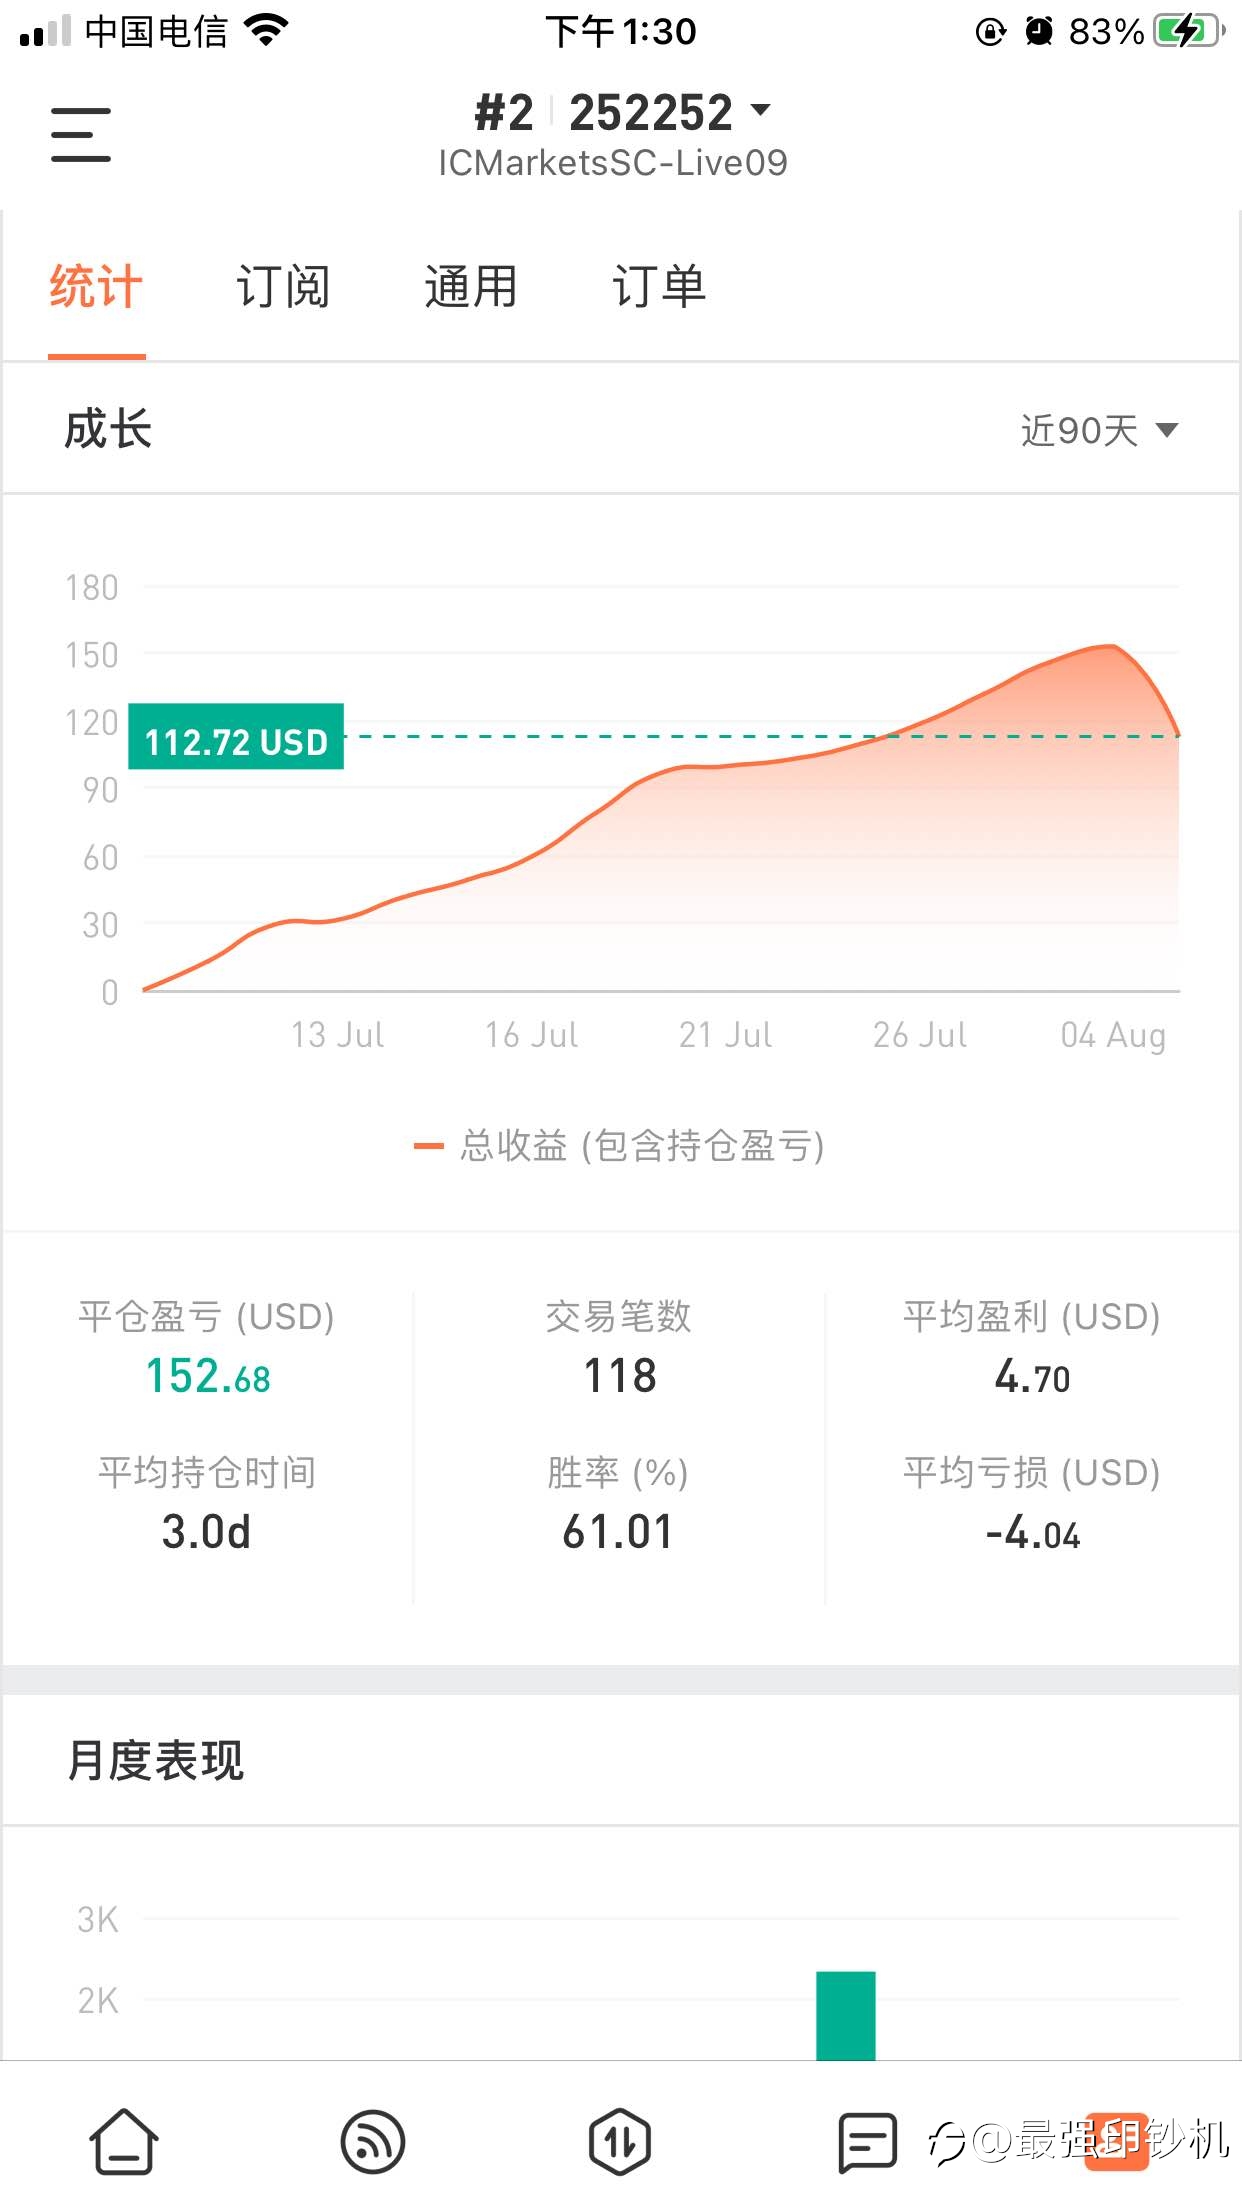Viewport: 1242px width, 2208px height.
Task: Tap the green monthly performance bar
Action: coord(846,2015)
